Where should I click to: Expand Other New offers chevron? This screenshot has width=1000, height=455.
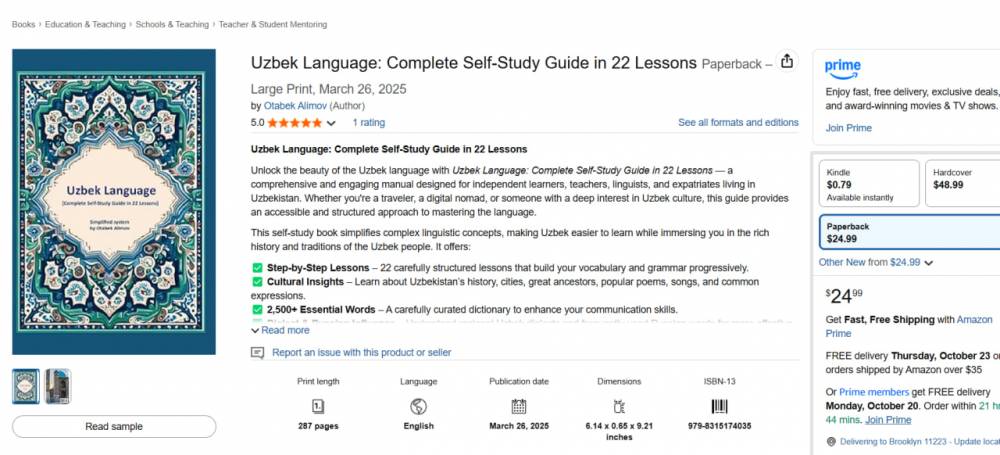click(929, 263)
